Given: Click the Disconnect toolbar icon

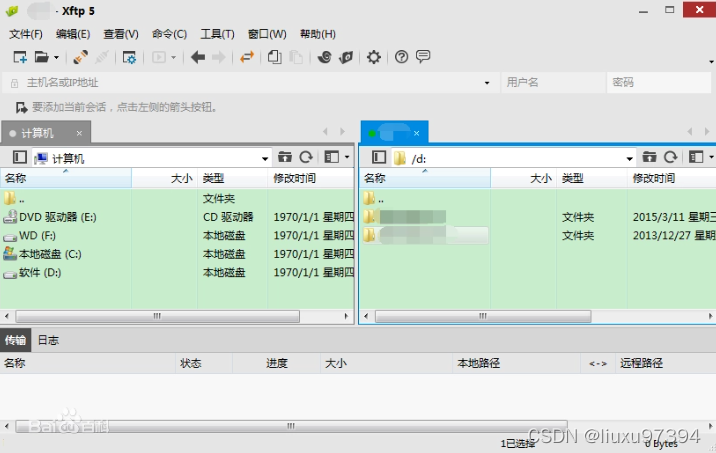Looking at the screenshot, I should click(102, 57).
